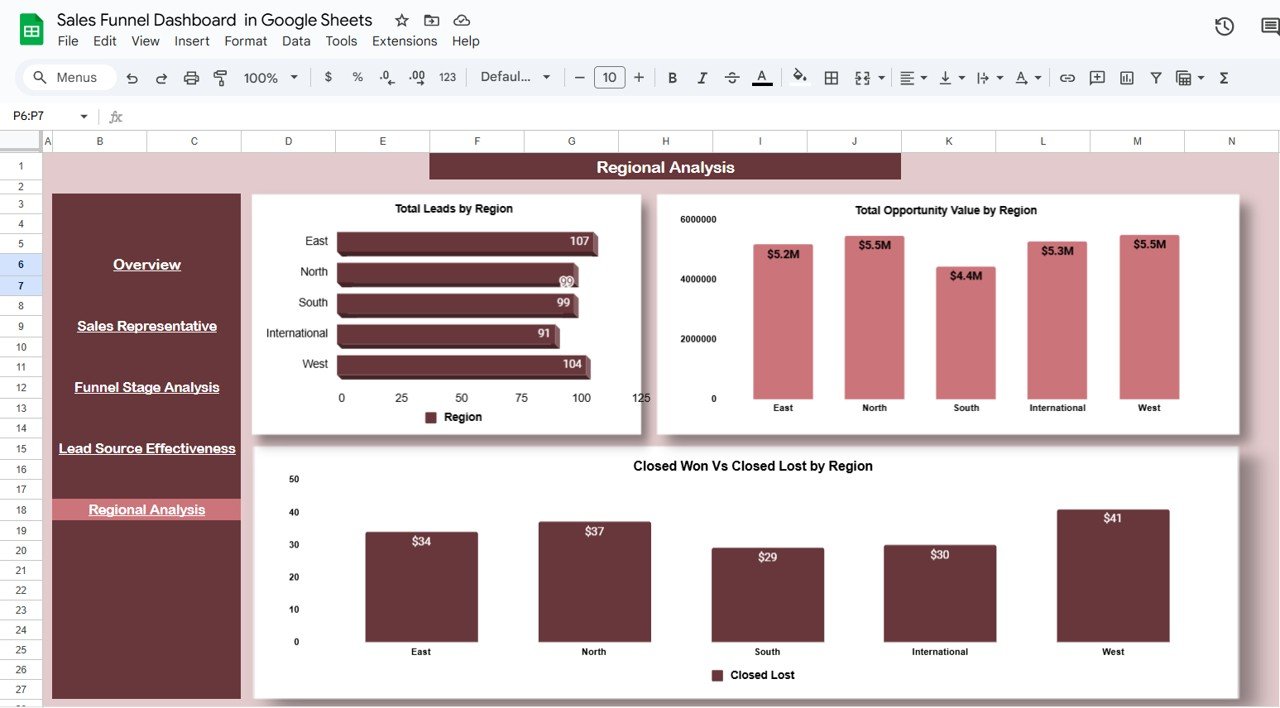Image resolution: width=1280 pixels, height=708 pixels.
Task: Toggle italic formatting
Action: point(702,78)
